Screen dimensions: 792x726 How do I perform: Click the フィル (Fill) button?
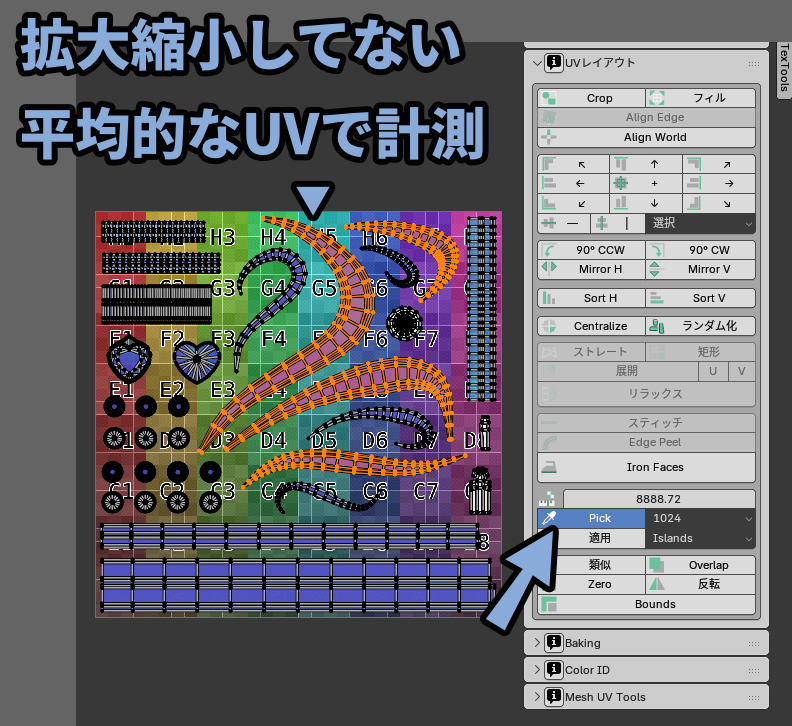(701, 98)
